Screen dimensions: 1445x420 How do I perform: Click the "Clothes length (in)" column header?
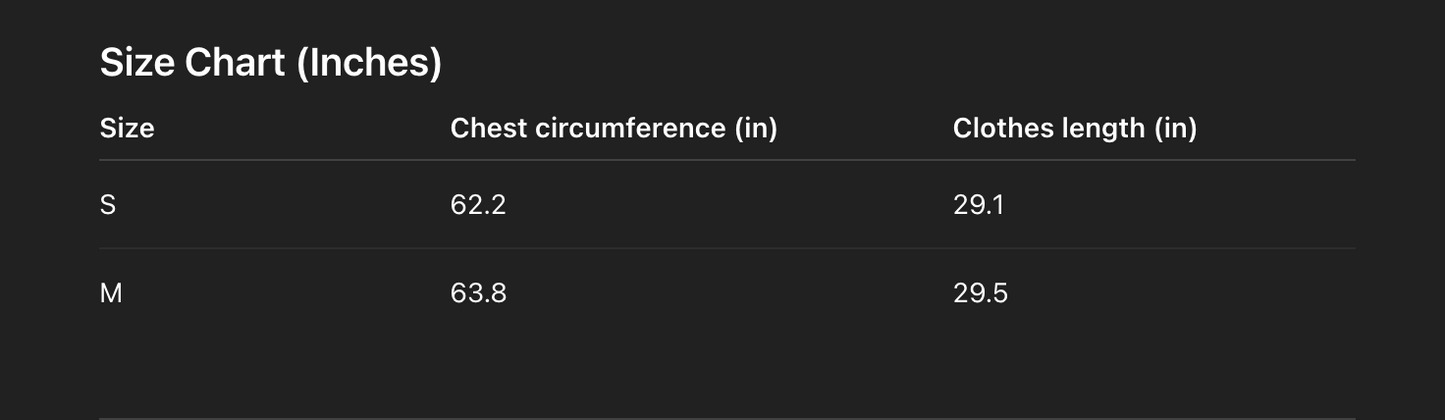[1074, 128]
